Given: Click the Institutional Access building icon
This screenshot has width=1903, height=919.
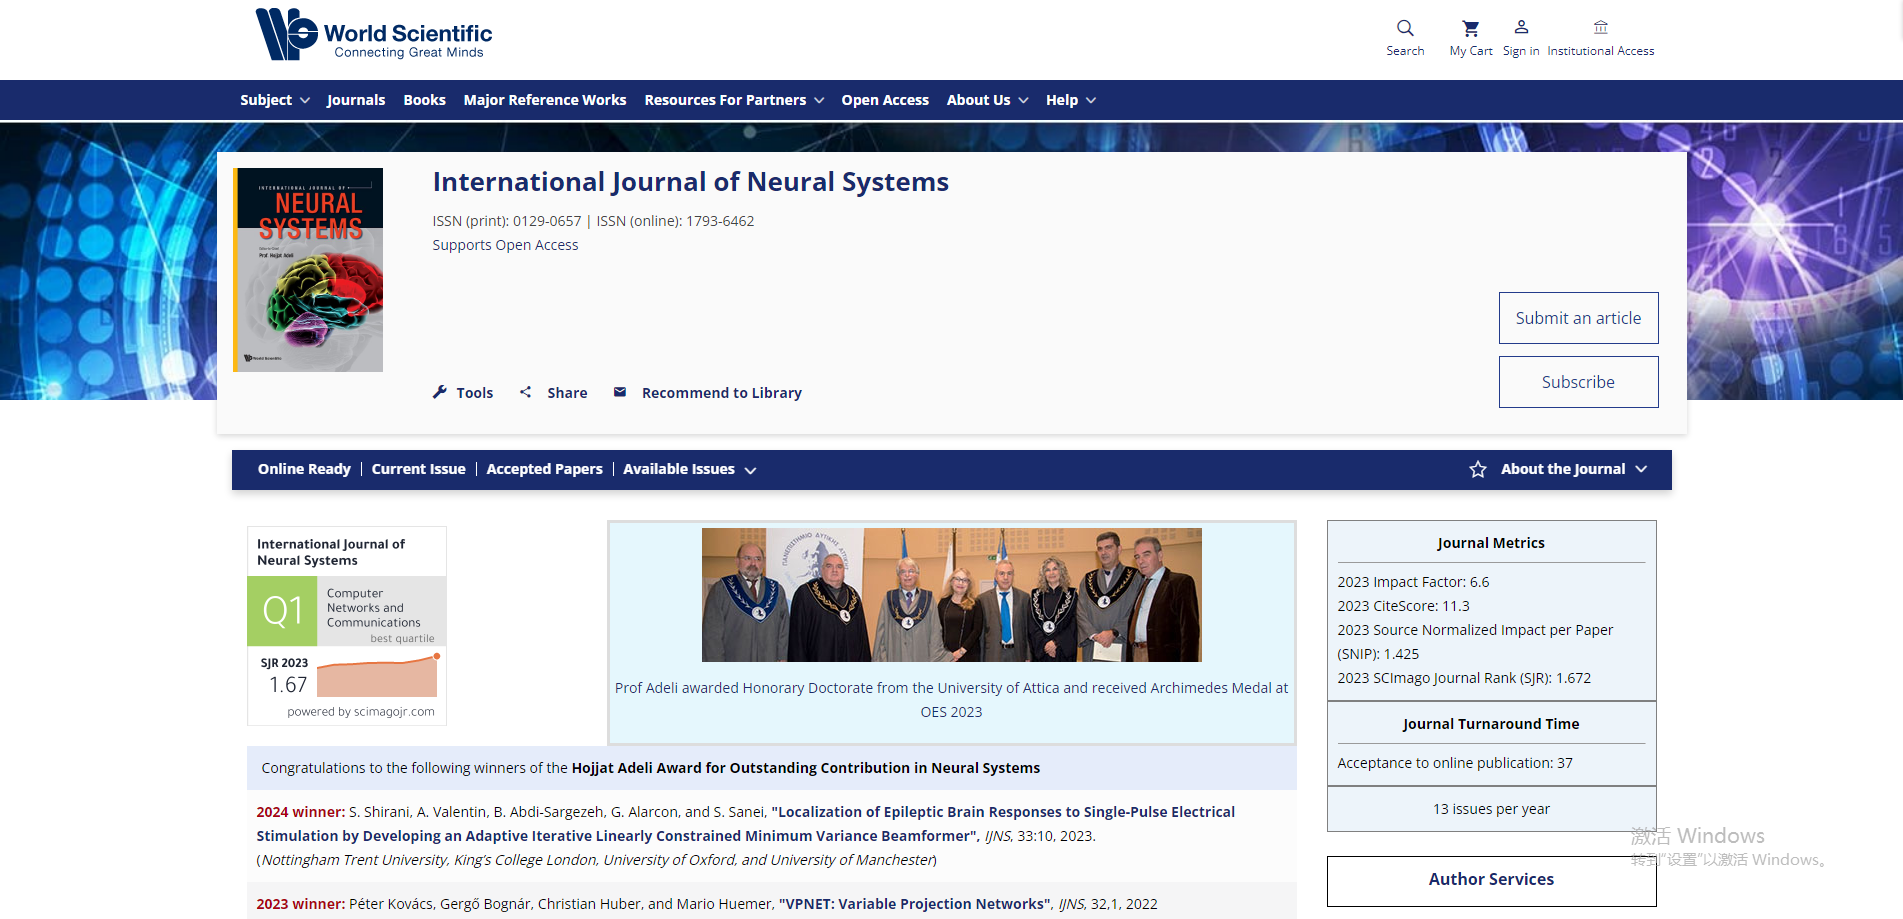Looking at the screenshot, I should click(x=1601, y=27).
